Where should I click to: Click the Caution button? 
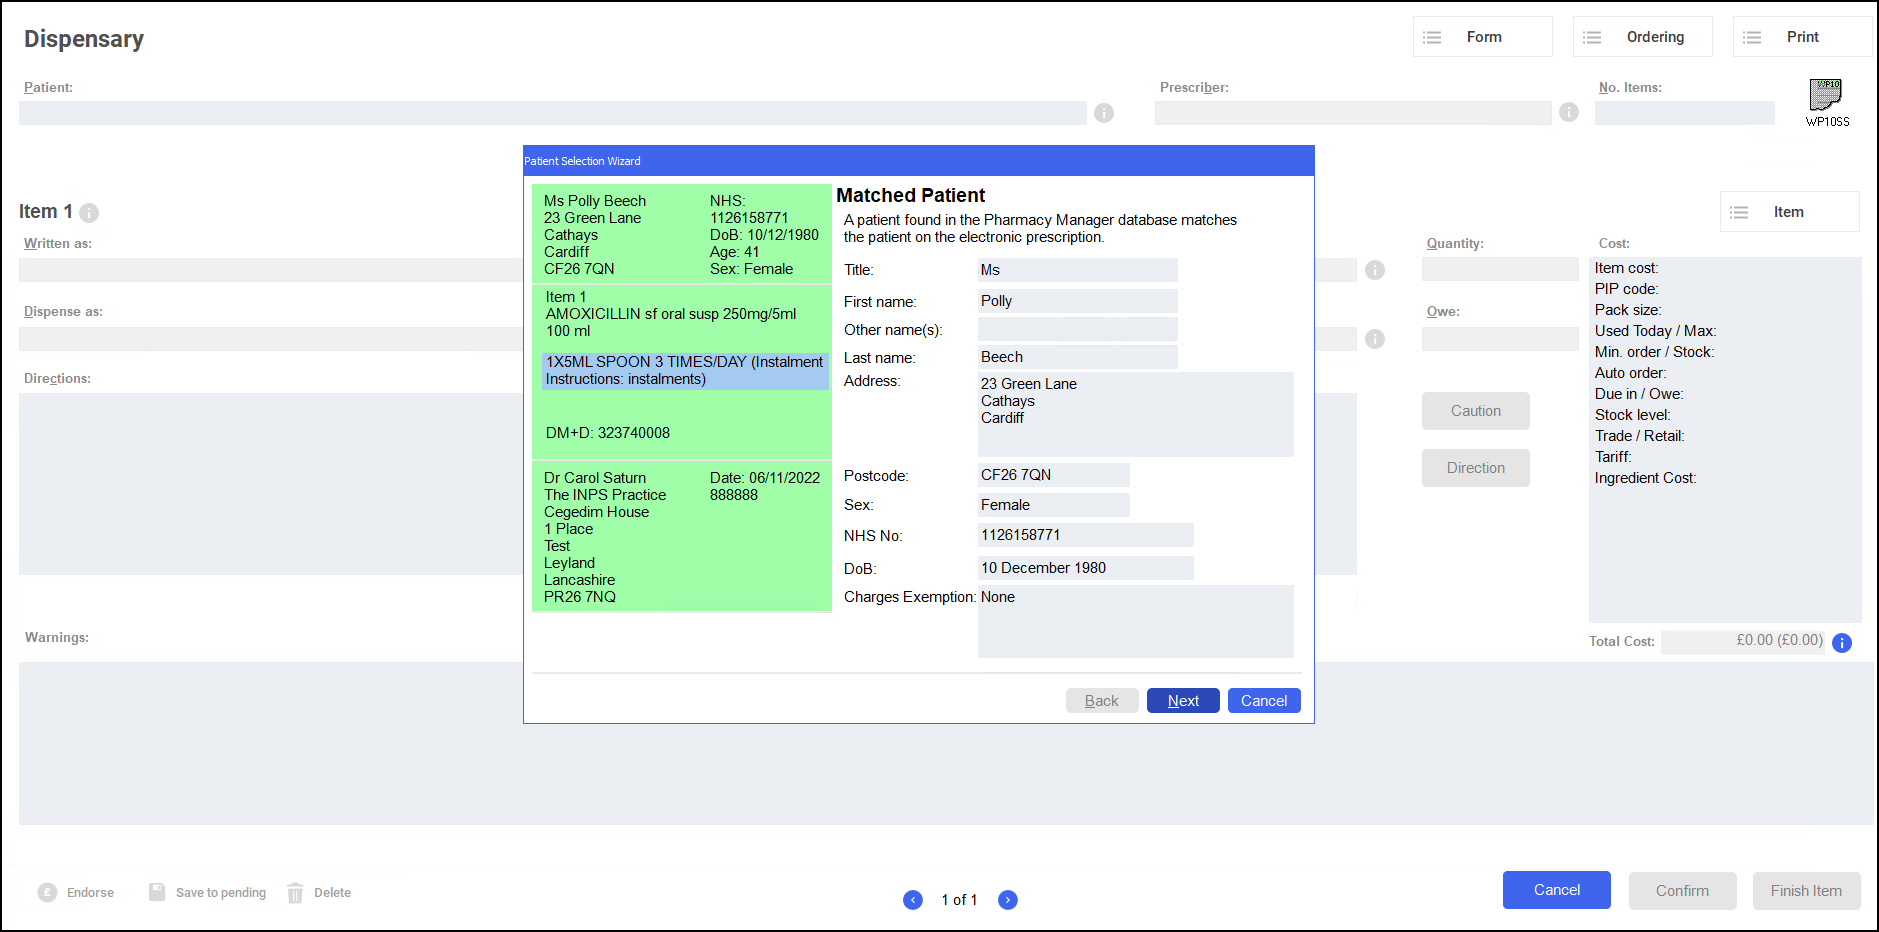tap(1476, 411)
